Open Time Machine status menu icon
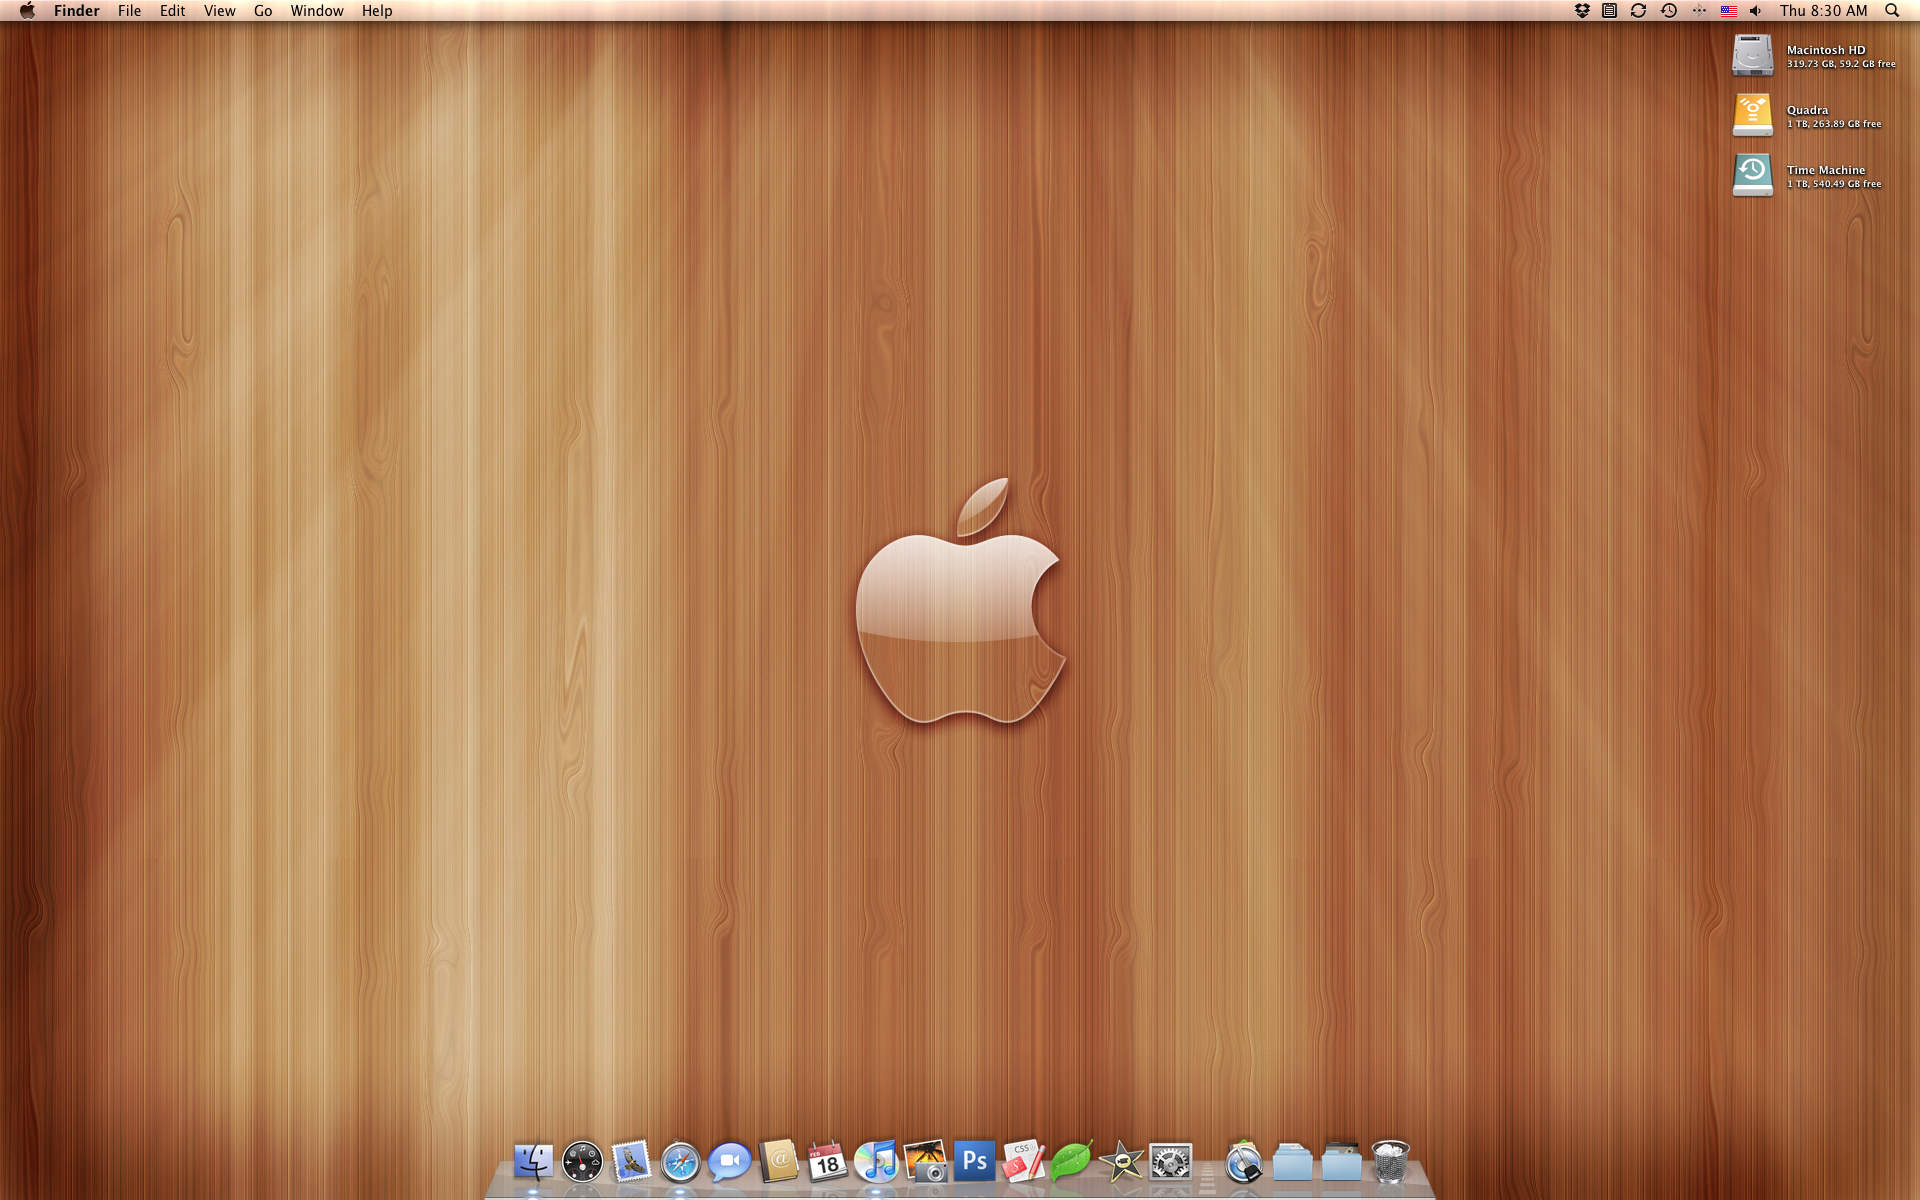 1669,11
